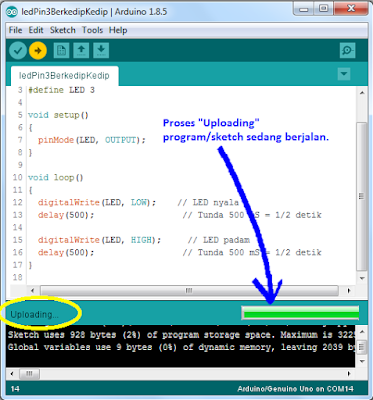Image resolution: width=373 pixels, height=400 pixels.
Task: Create a new sketch with New icon
Action: point(61,50)
